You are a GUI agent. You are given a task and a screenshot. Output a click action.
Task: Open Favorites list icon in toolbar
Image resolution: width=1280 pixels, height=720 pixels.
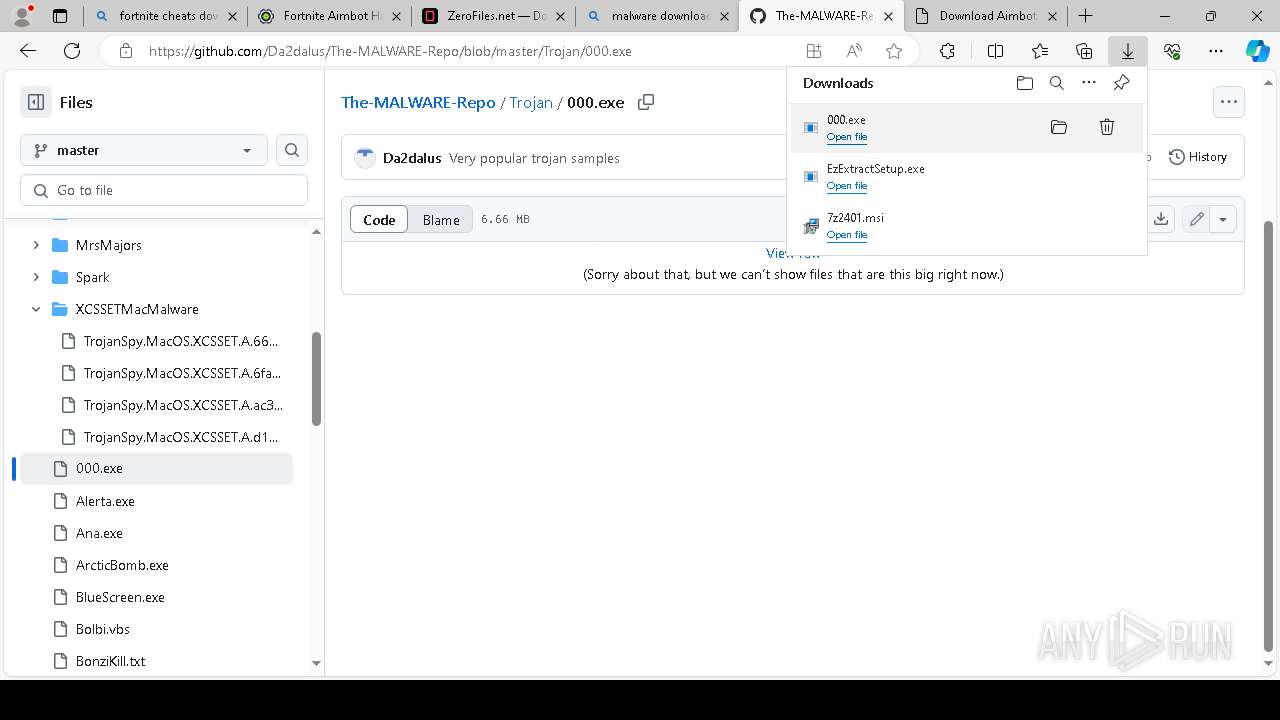(x=1040, y=51)
